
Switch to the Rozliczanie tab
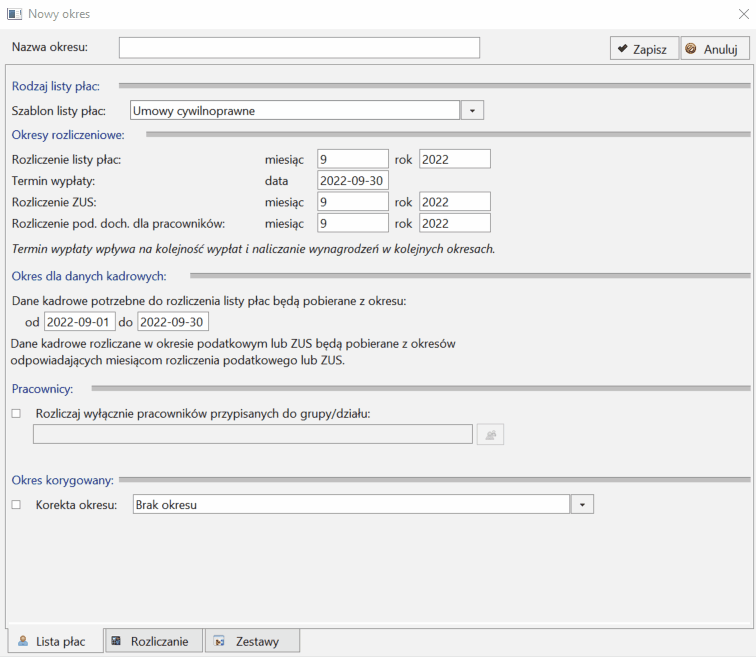(x=154, y=641)
